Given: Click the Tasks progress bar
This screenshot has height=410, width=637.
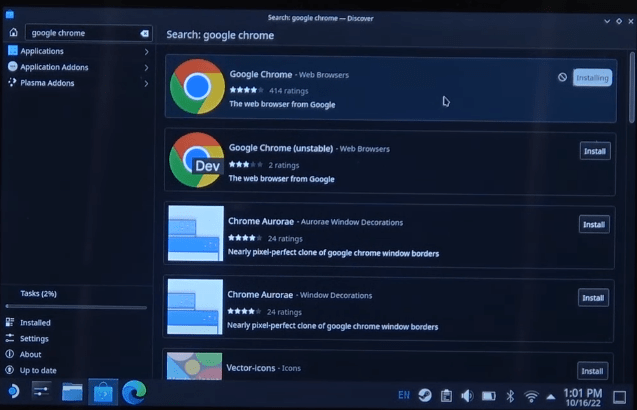Looking at the screenshot, I should (x=76, y=307).
